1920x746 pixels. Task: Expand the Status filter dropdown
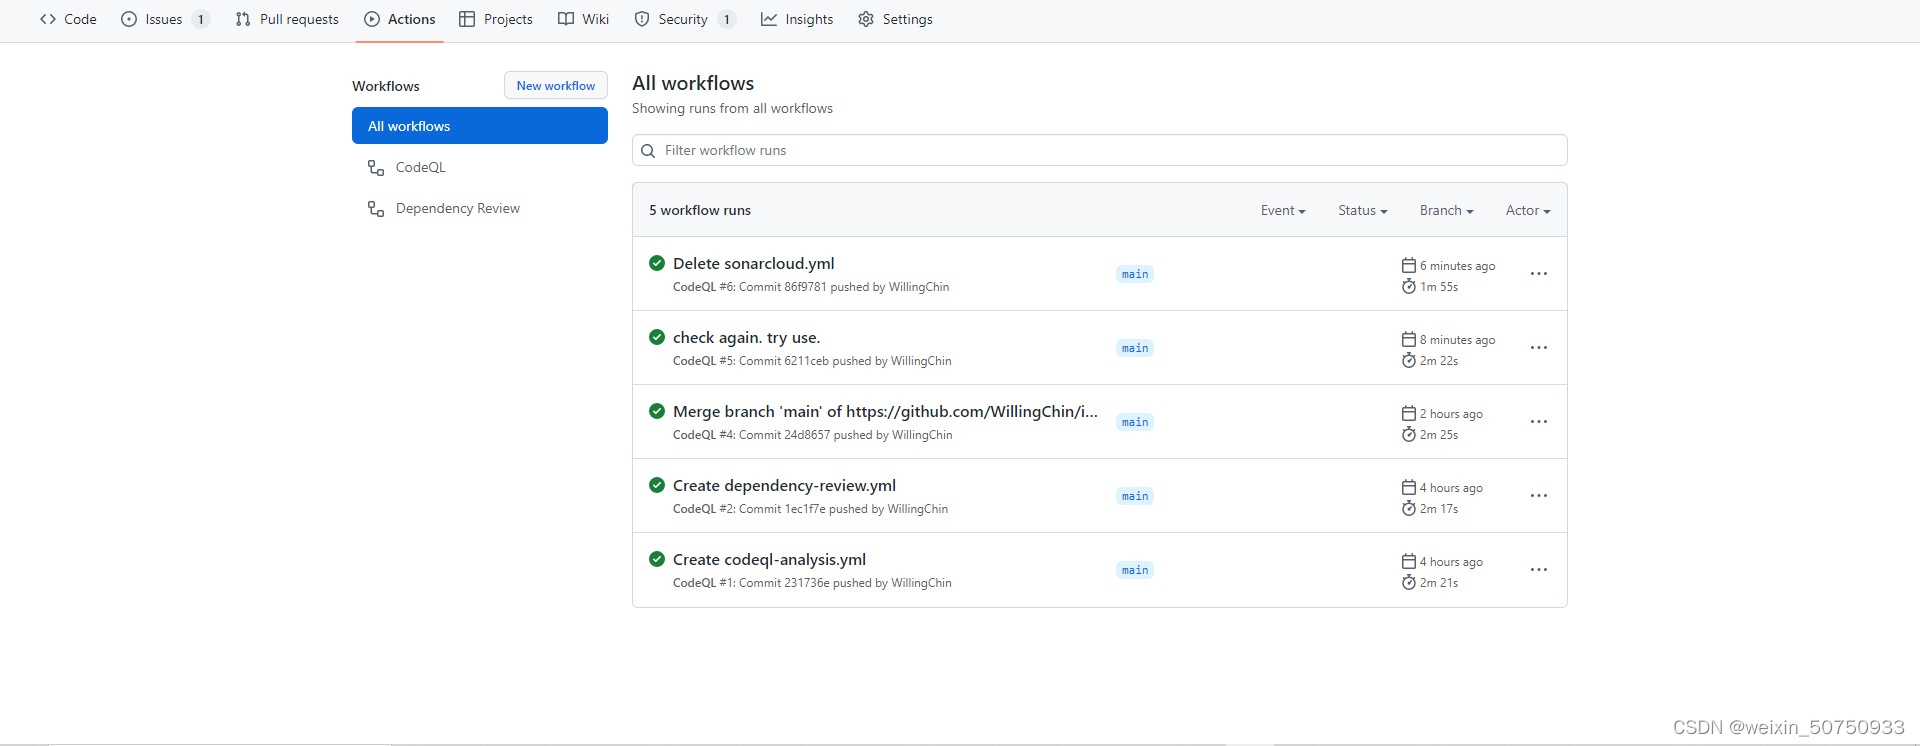coord(1363,210)
